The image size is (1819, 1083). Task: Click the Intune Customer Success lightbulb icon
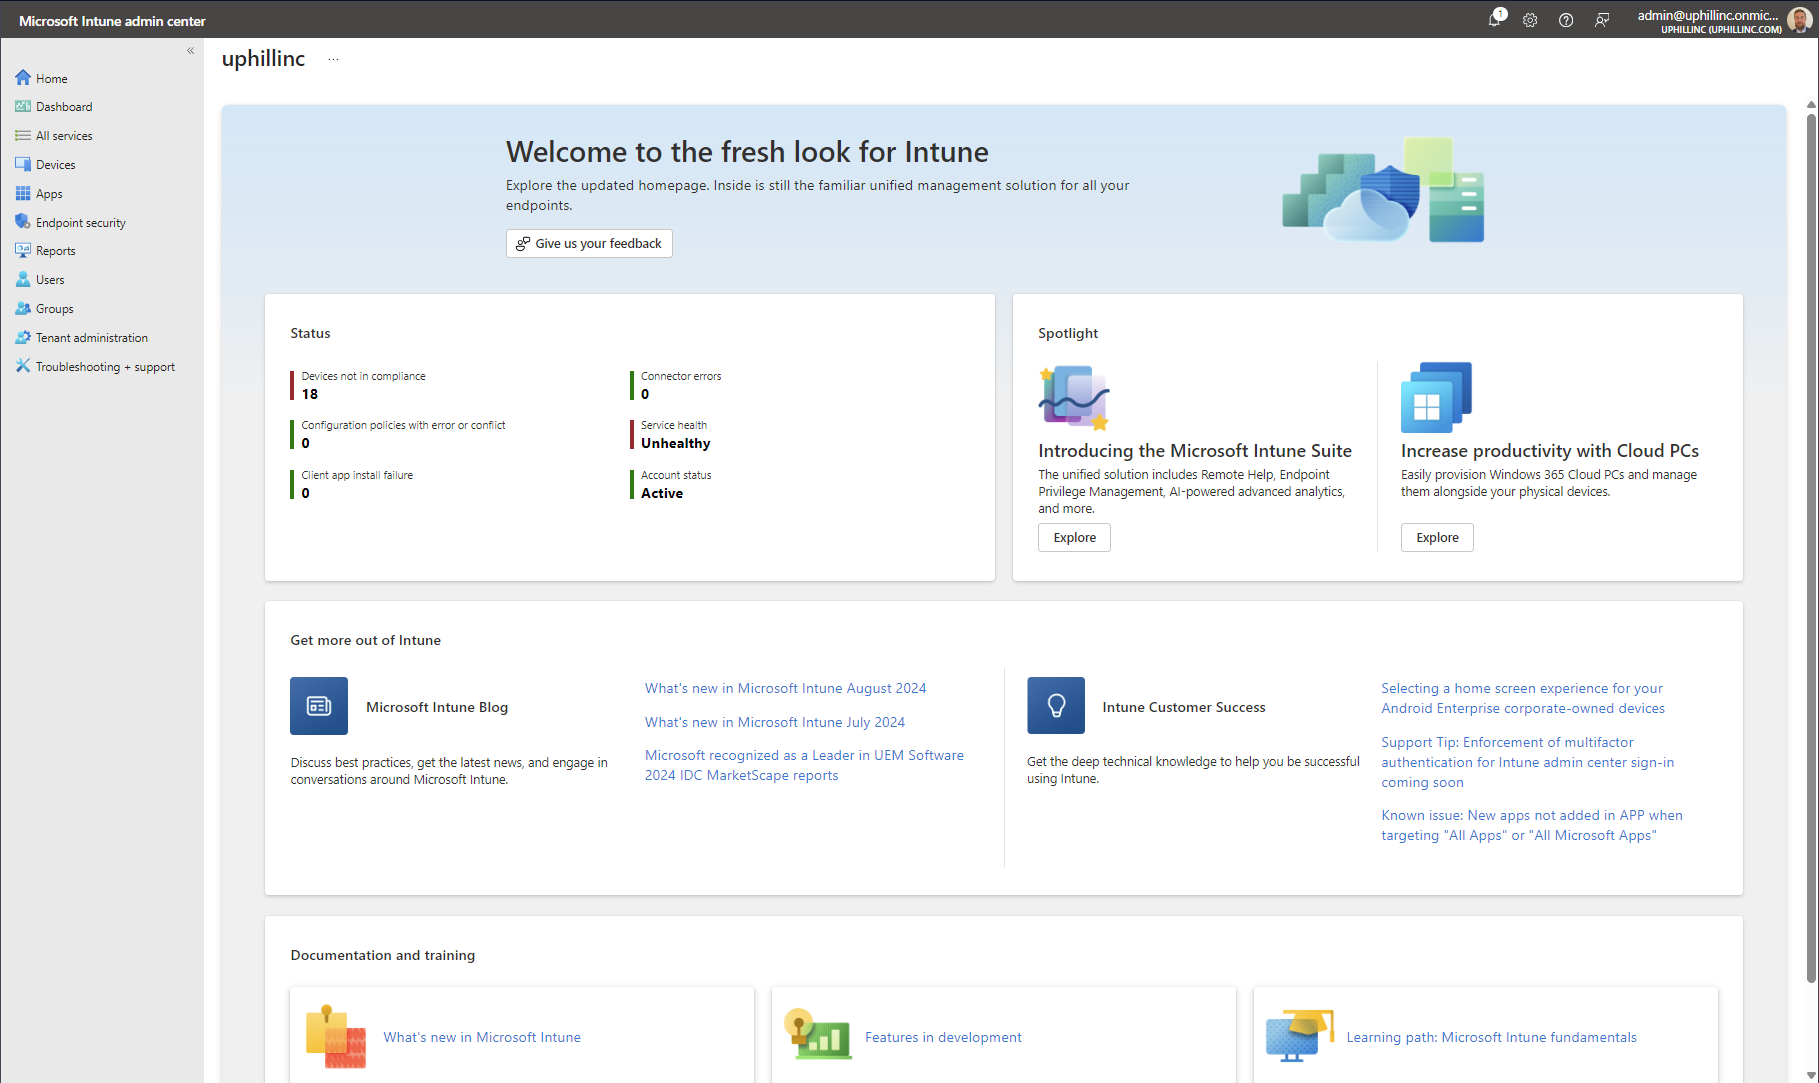(x=1056, y=706)
